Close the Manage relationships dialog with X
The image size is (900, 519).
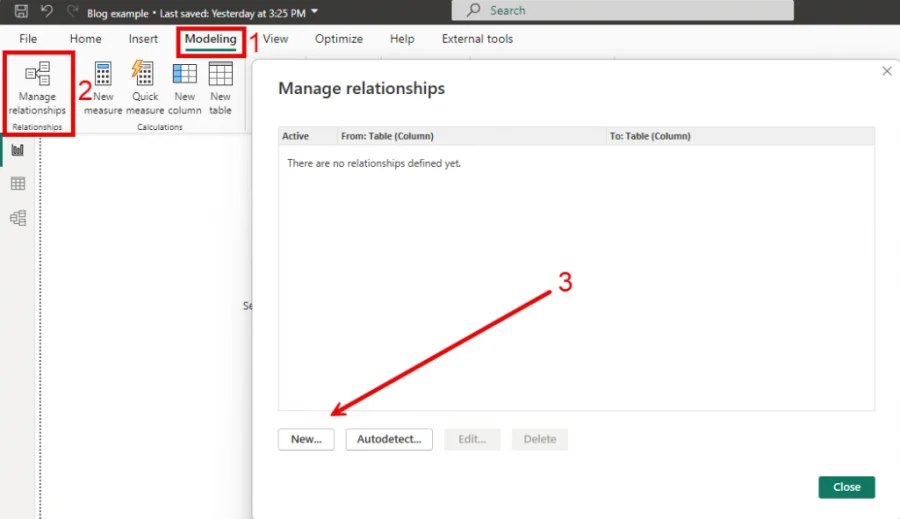point(887,71)
